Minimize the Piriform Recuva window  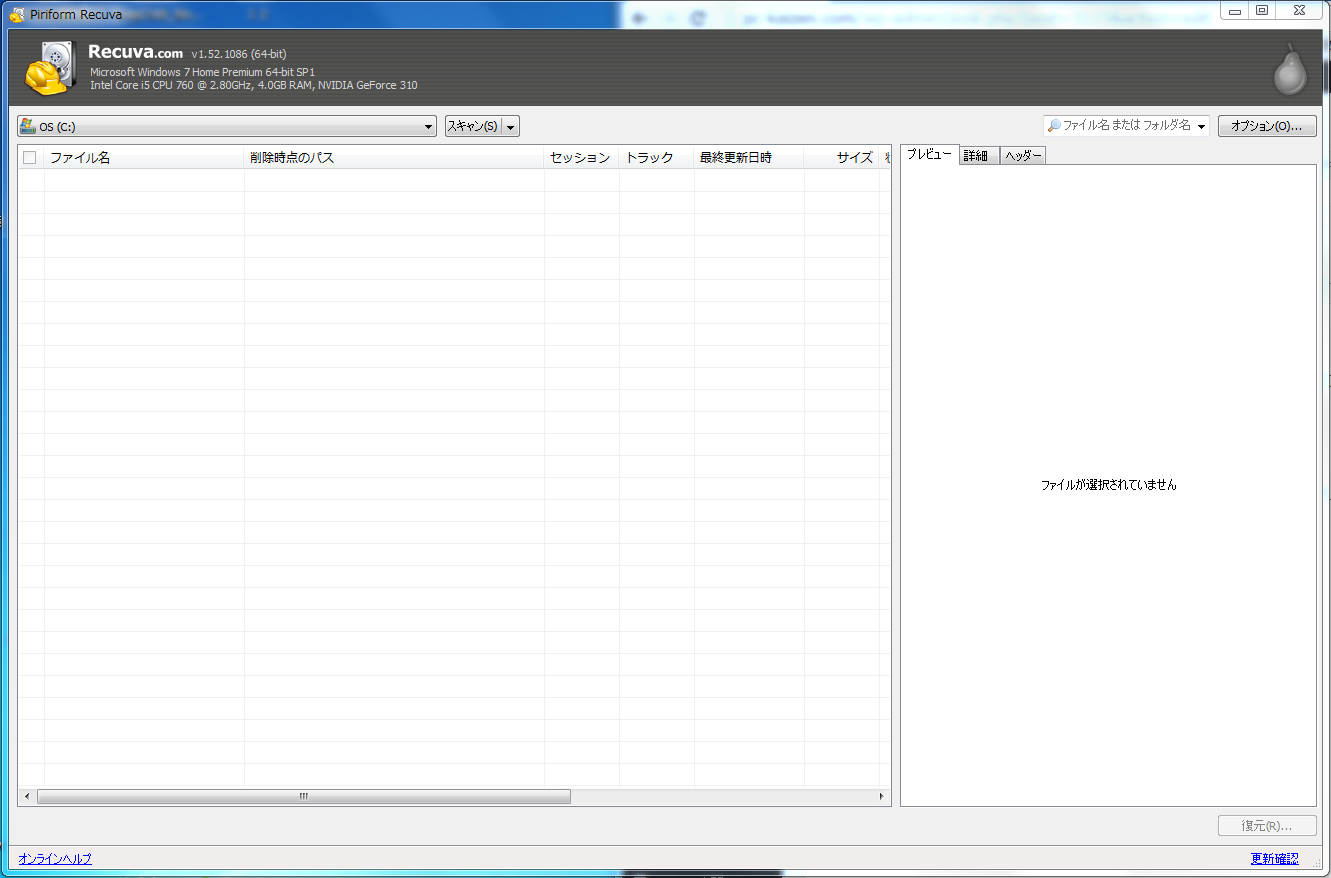pos(1235,10)
